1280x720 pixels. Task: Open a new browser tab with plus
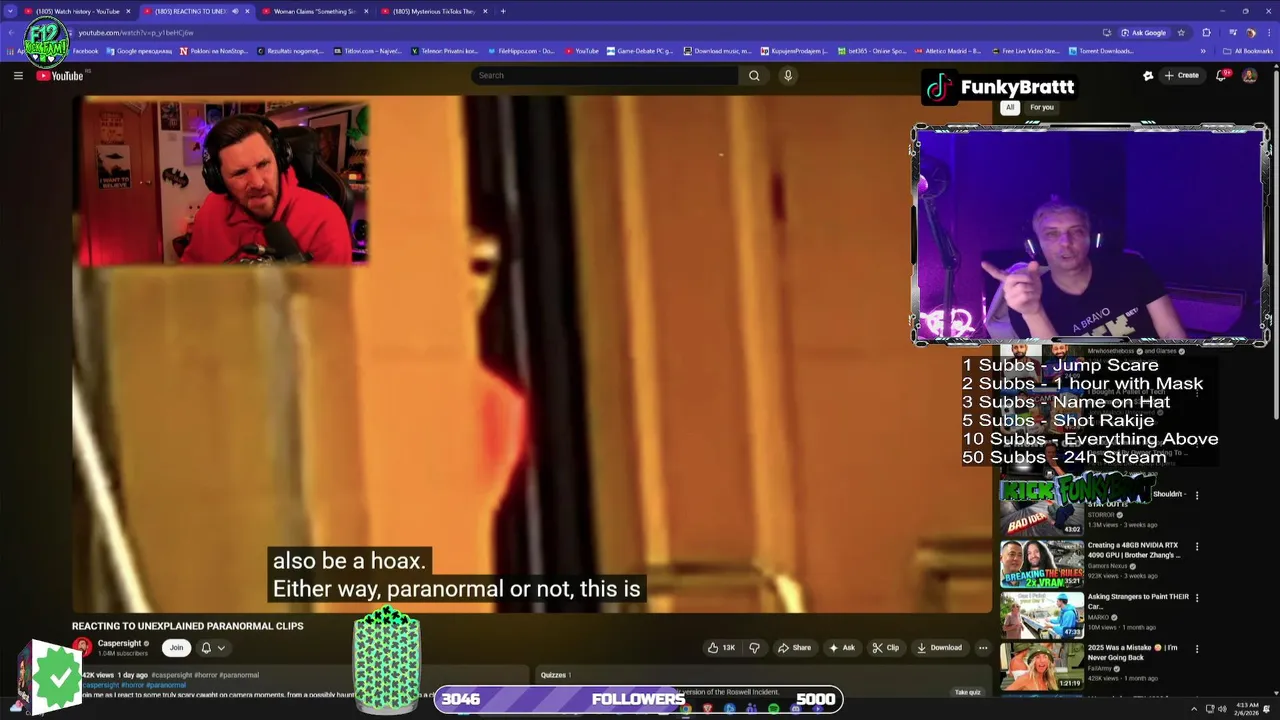click(x=503, y=11)
